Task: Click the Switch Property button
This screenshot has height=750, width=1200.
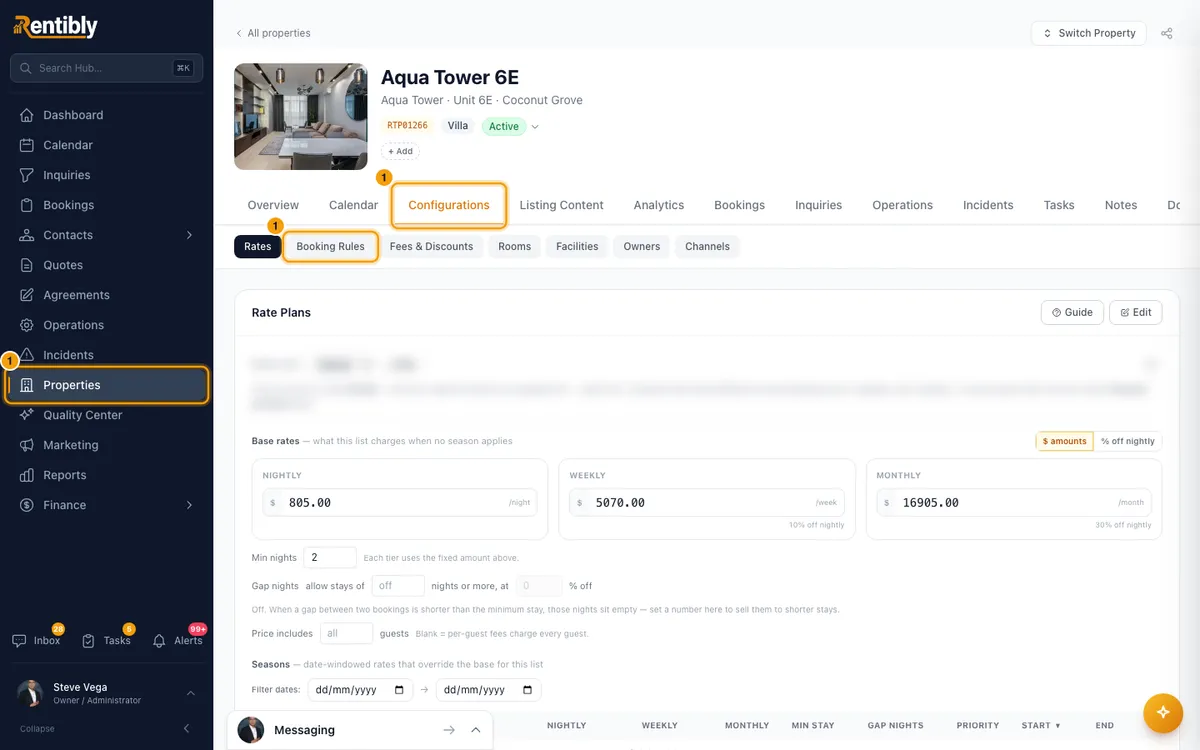Action: 1089,33
